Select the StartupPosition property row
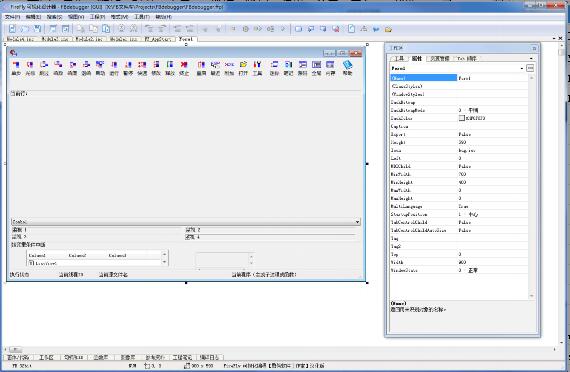Image resolution: width=570 pixels, height=372 pixels. [x=459, y=214]
